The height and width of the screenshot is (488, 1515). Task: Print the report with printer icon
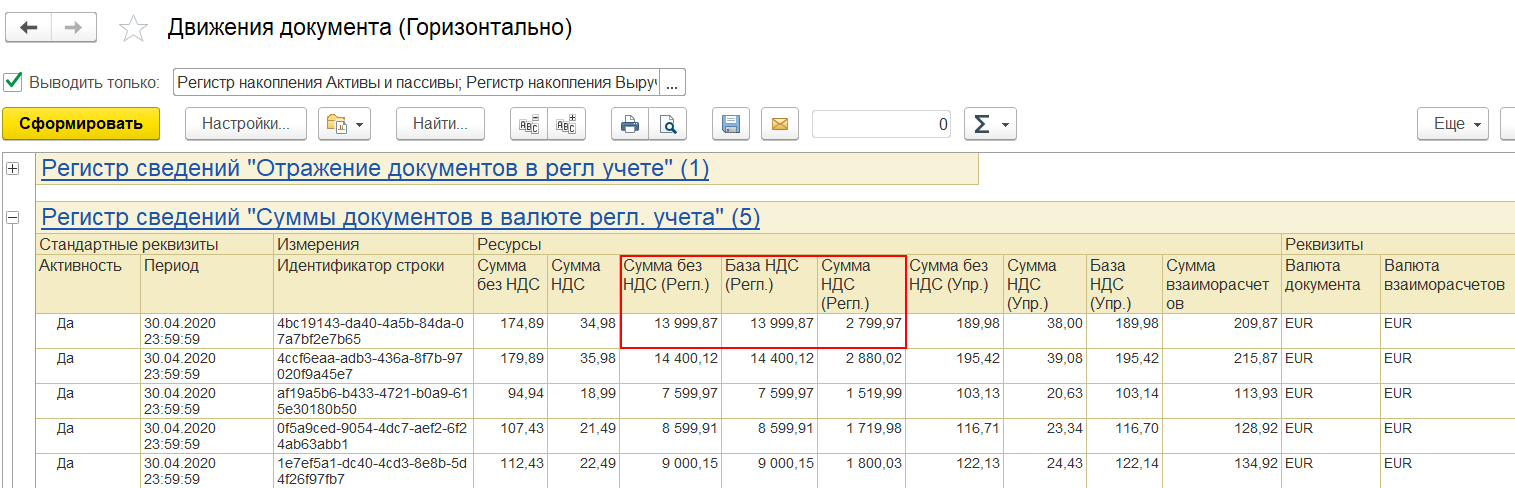point(630,124)
